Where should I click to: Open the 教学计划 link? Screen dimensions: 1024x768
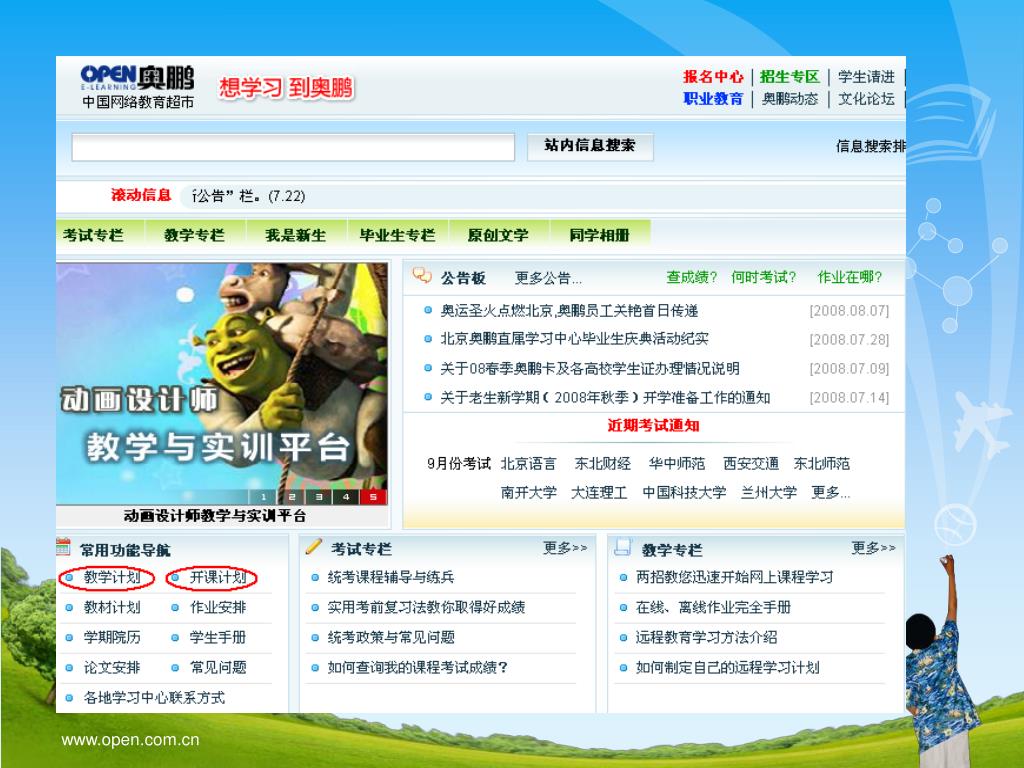112,577
